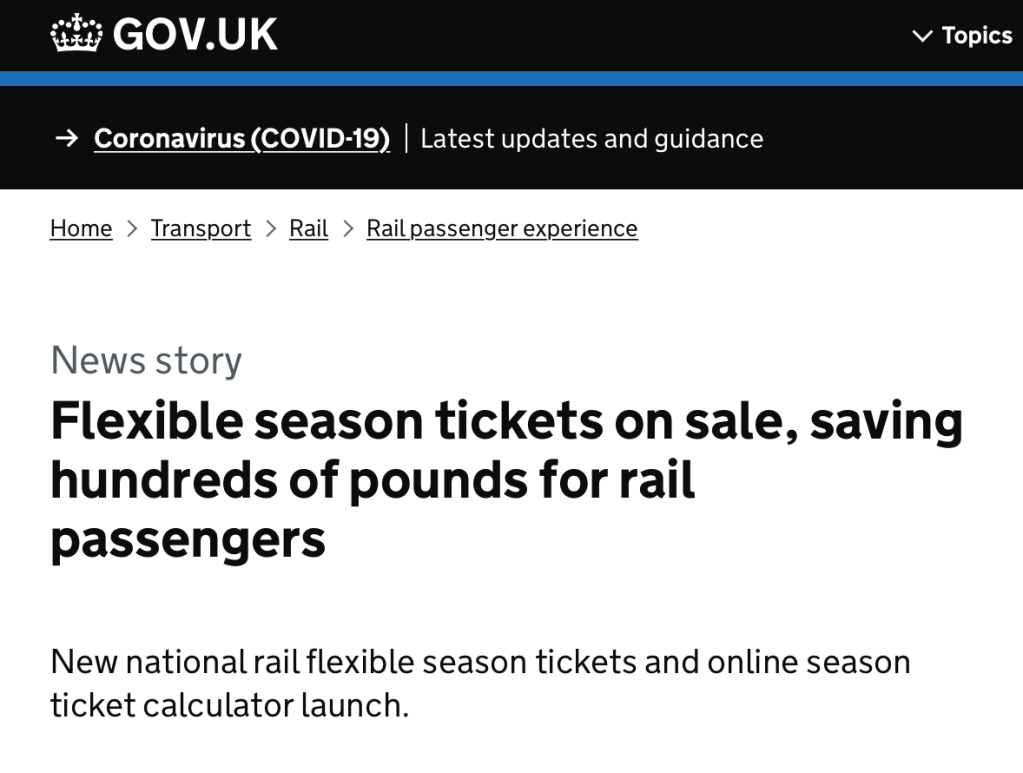Open the Coronavirus (COVID-19) link
Image resolution: width=1023 pixels, height=773 pixels.
pyautogui.click(x=242, y=138)
